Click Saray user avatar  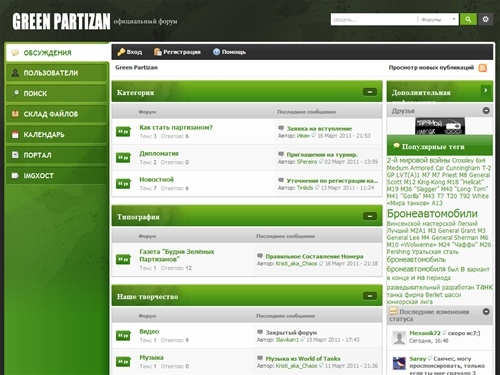coord(399,363)
